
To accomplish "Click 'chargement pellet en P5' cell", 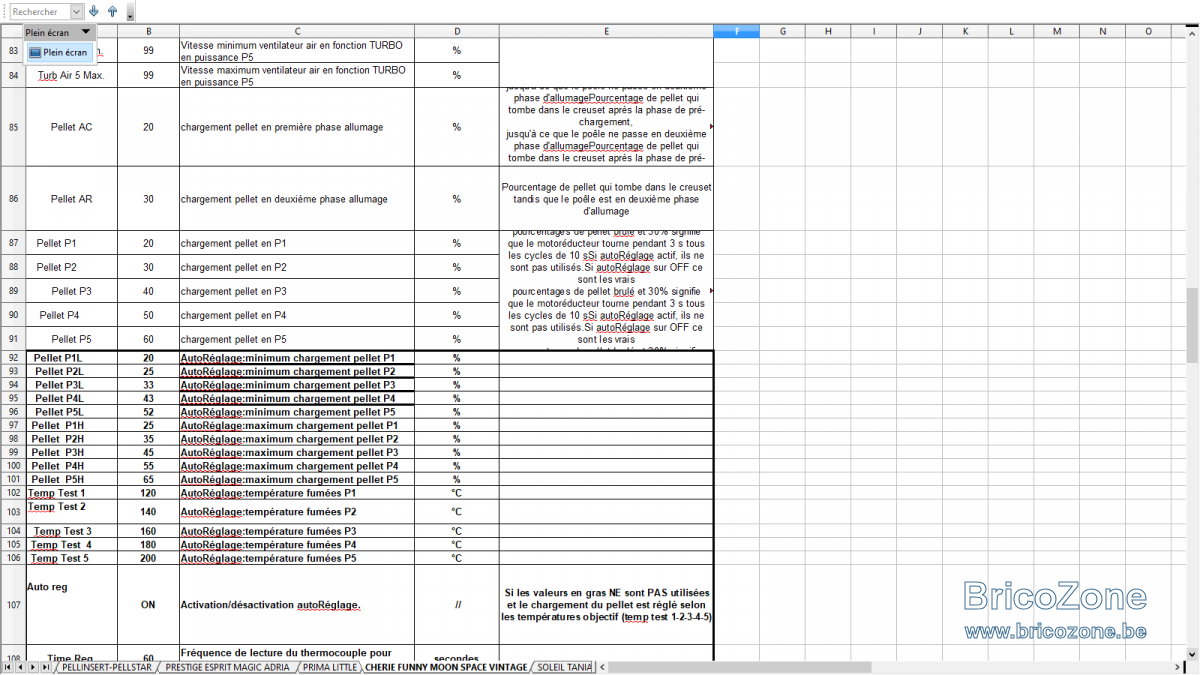I will pyautogui.click(x=297, y=339).
